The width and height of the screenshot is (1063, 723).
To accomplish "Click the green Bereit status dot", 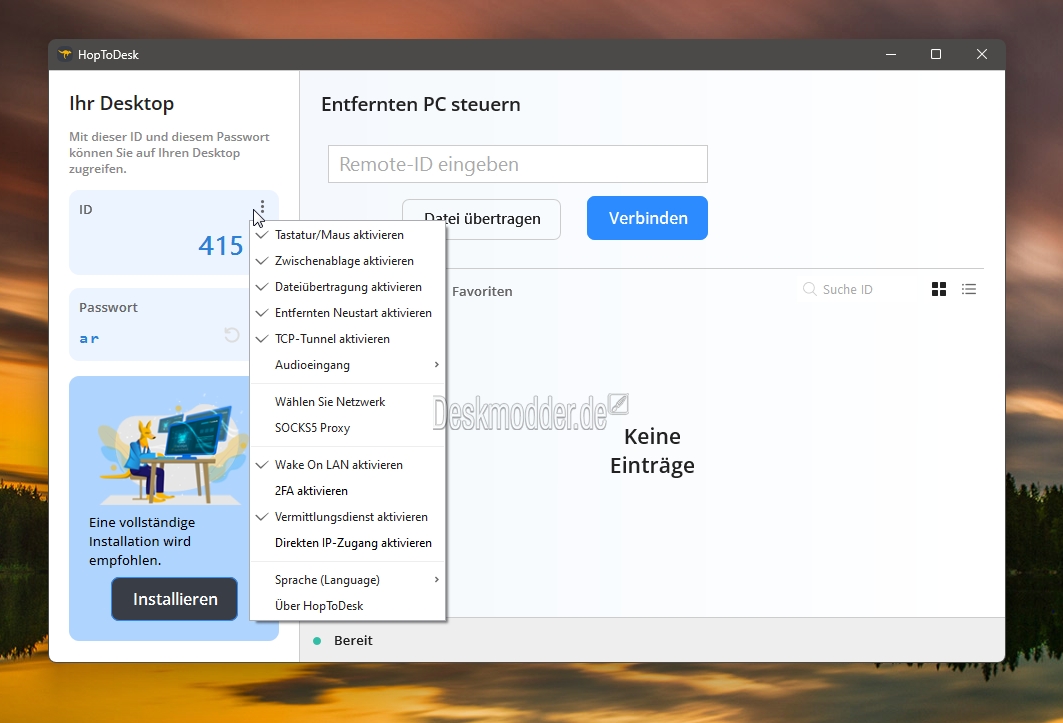I will pyautogui.click(x=317, y=641).
